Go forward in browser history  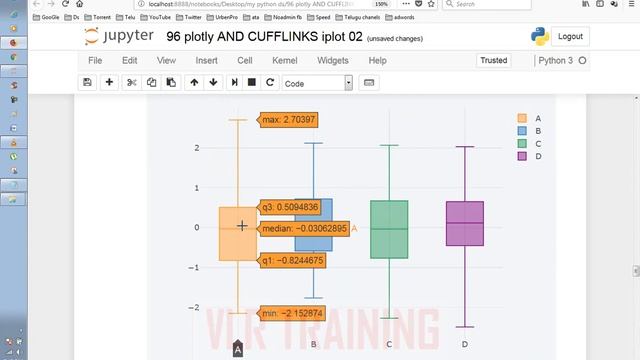pyautogui.click(x=51, y=4)
